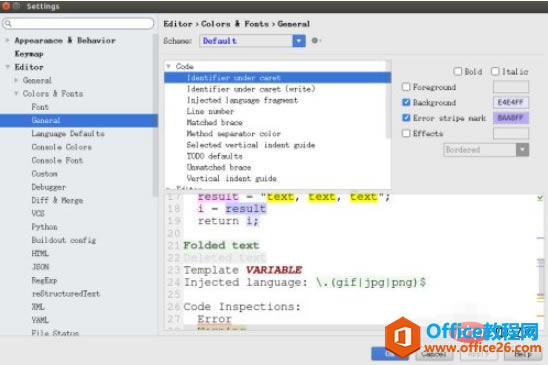Select Line number item
This screenshot has width=548, height=365.
click(x=210, y=111)
